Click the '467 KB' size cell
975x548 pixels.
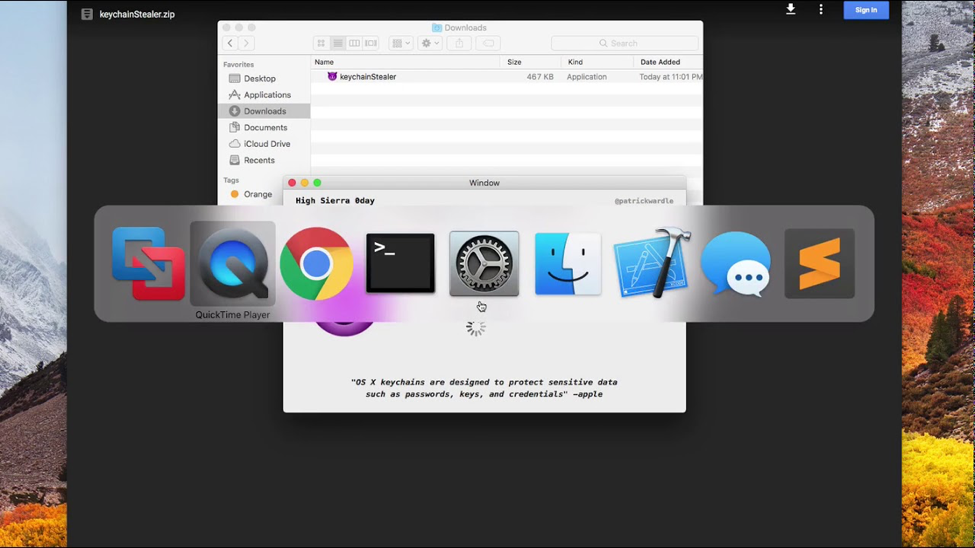click(540, 77)
